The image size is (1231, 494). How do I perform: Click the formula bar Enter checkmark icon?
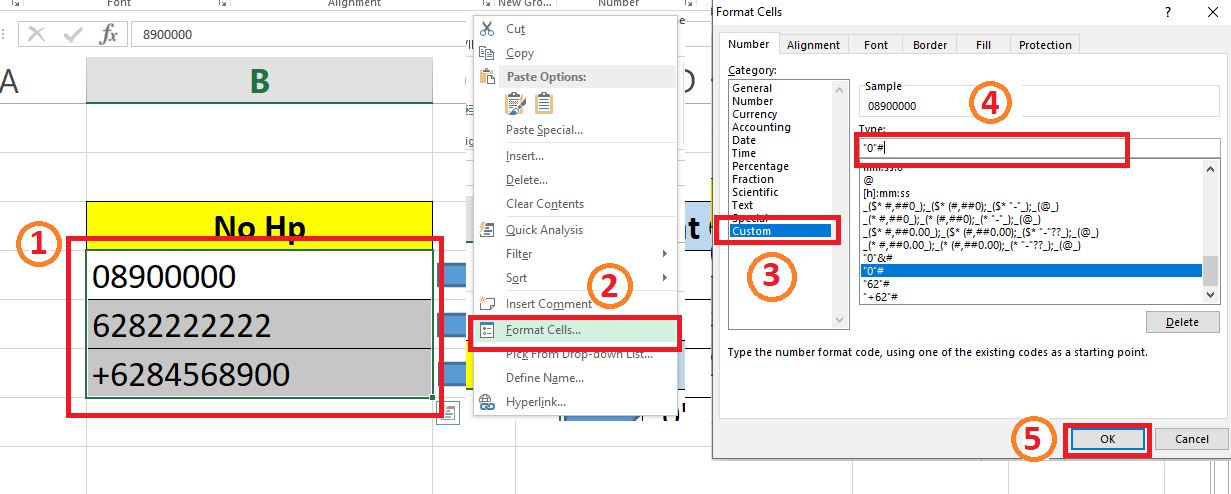(72, 34)
